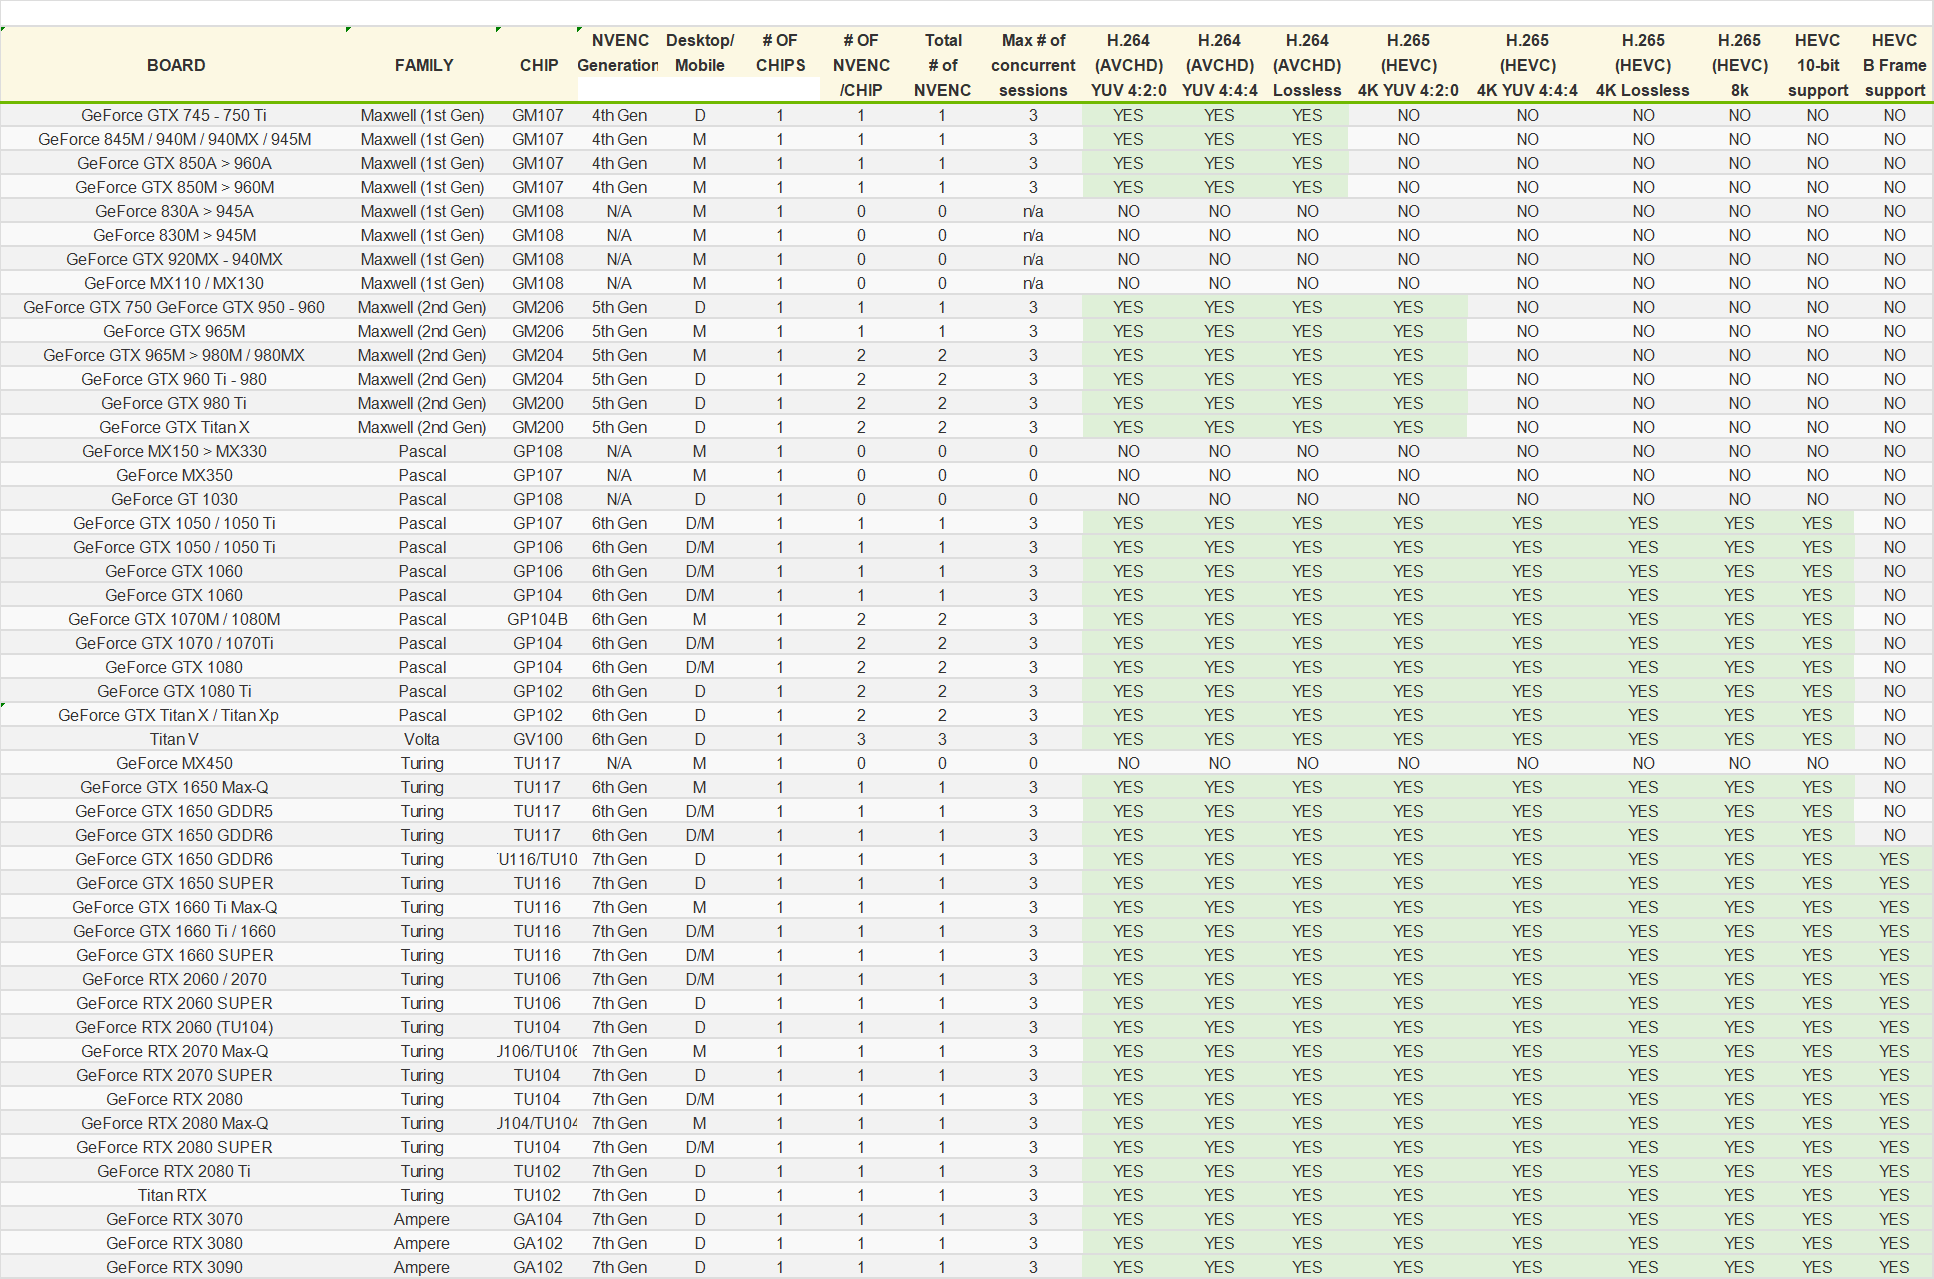Click the GeForce RTX 2080 Ti cell
Image resolution: width=1934 pixels, height=1279 pixels.
(x=174, y=1171)
